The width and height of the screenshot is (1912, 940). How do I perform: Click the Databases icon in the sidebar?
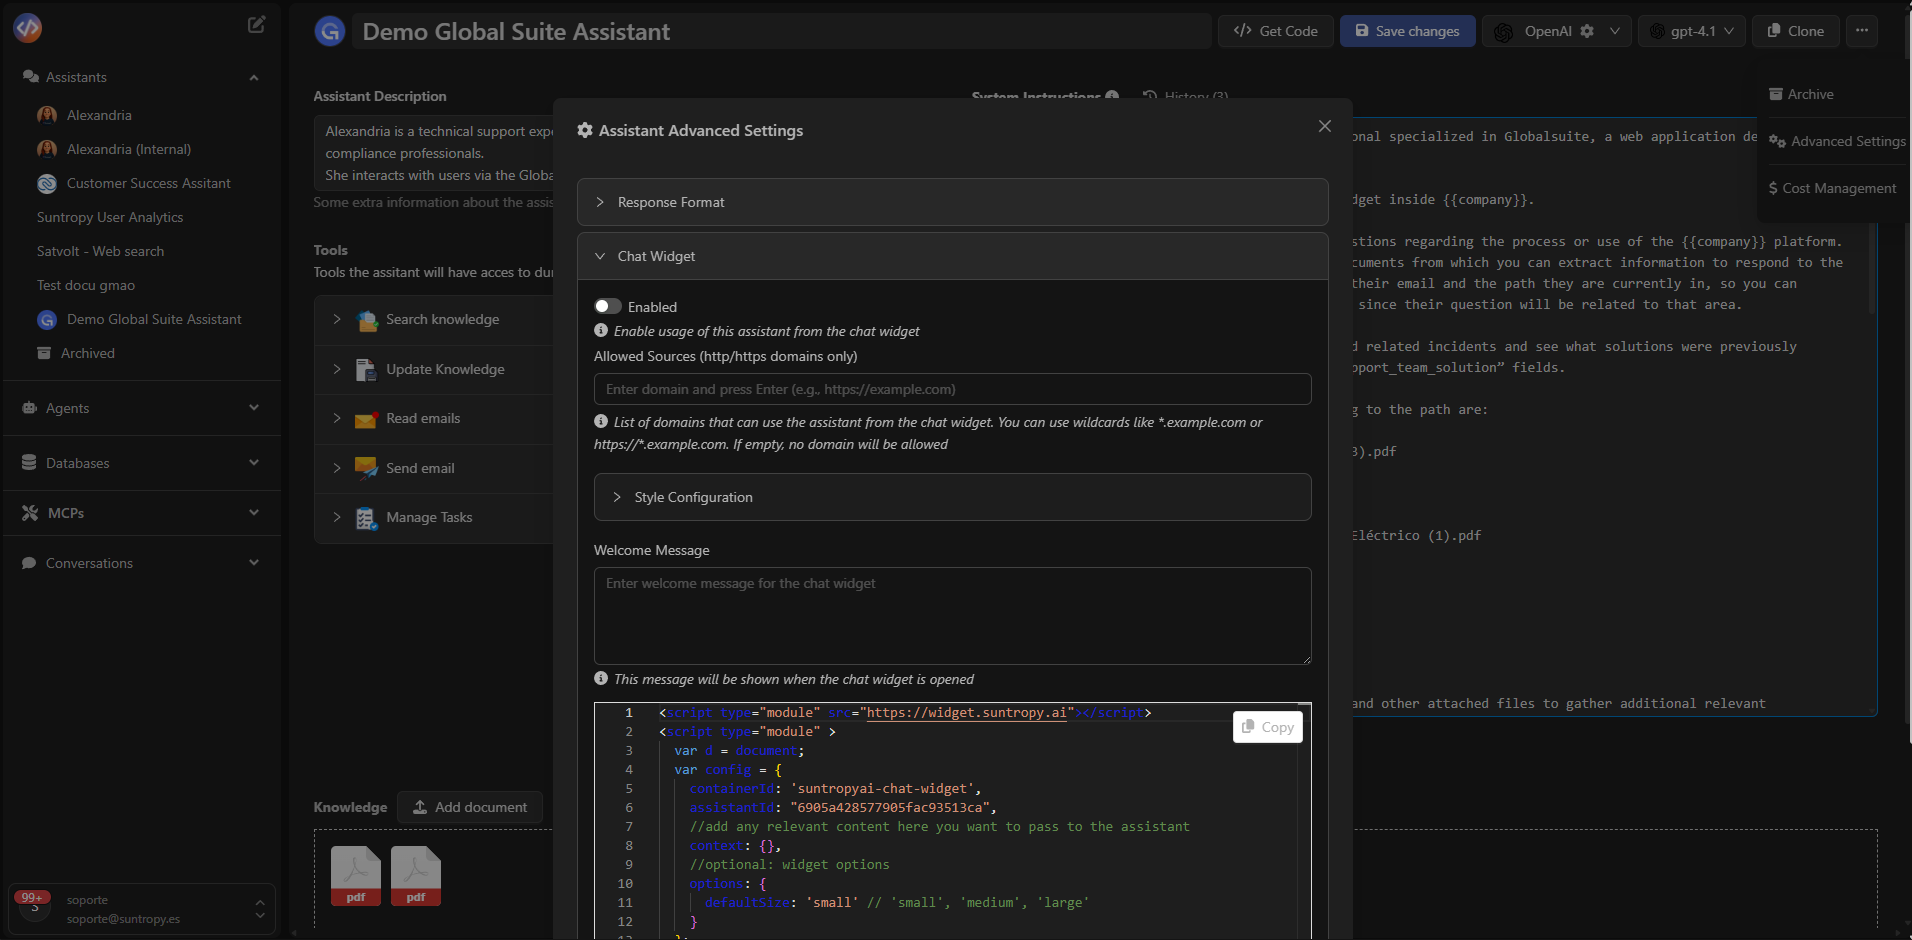click(x=30, y=462)
